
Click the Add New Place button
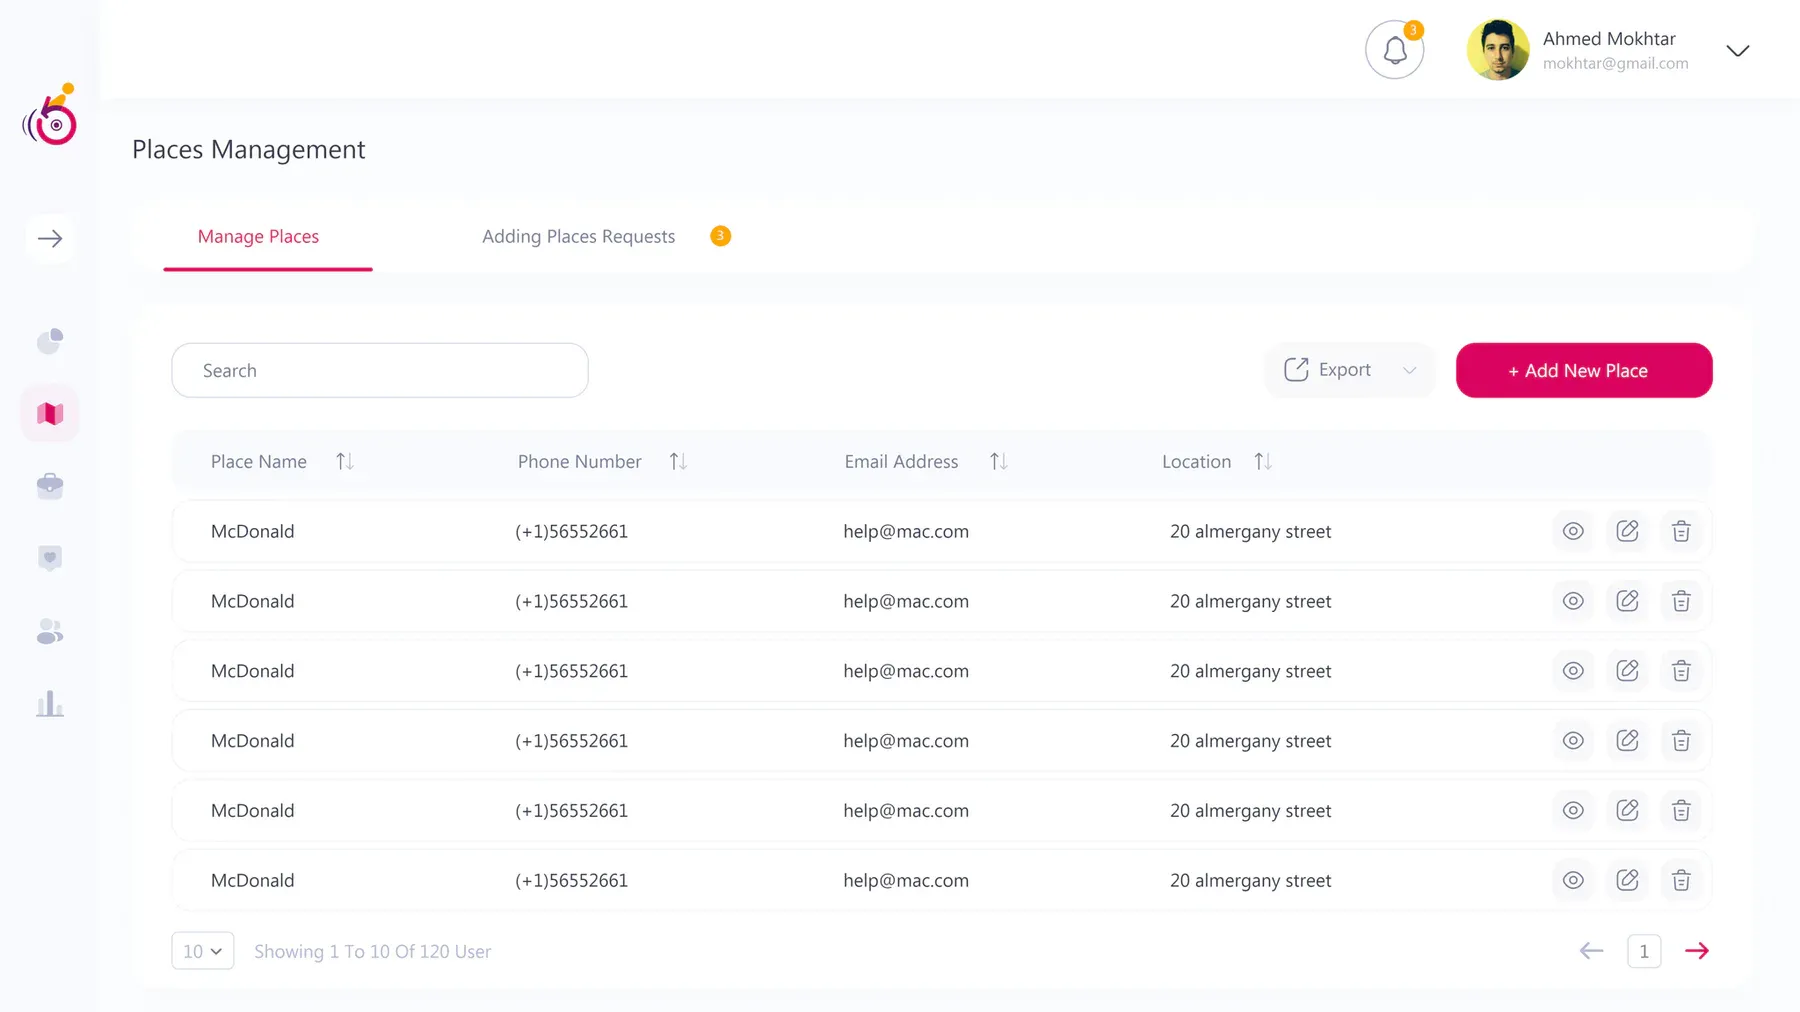click(1584, 370)
